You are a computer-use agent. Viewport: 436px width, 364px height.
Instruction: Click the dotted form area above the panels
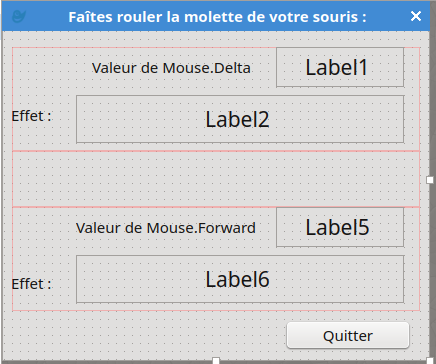(216, 39)
